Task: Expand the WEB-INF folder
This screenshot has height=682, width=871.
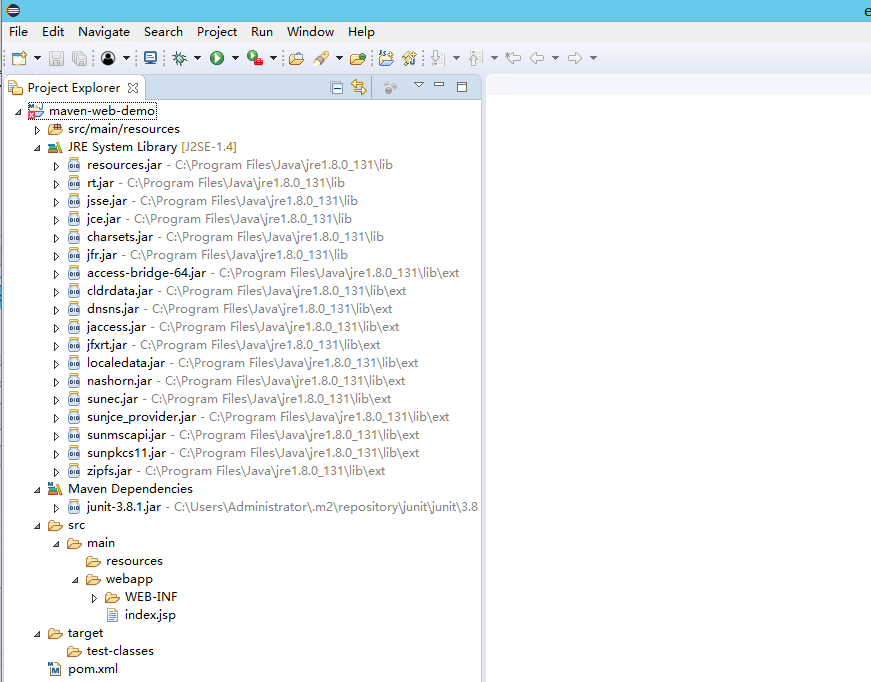Action: [94, 598]
